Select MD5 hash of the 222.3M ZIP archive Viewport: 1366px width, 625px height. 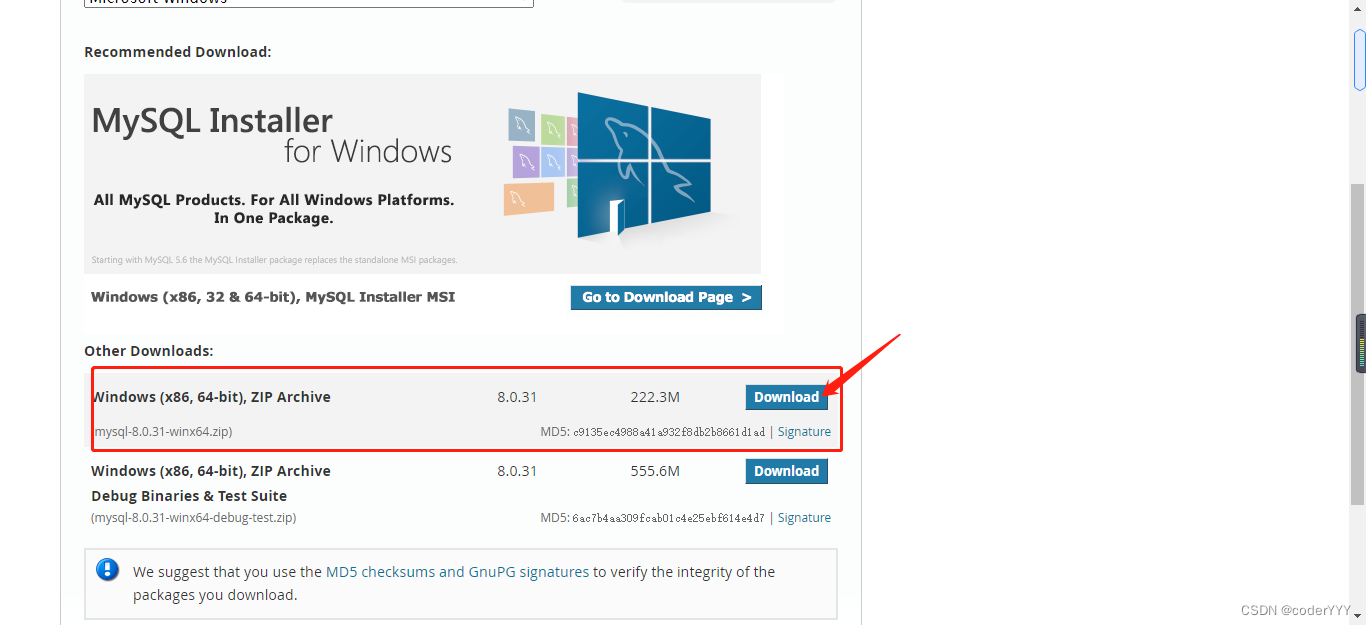[x=669, y=432]
